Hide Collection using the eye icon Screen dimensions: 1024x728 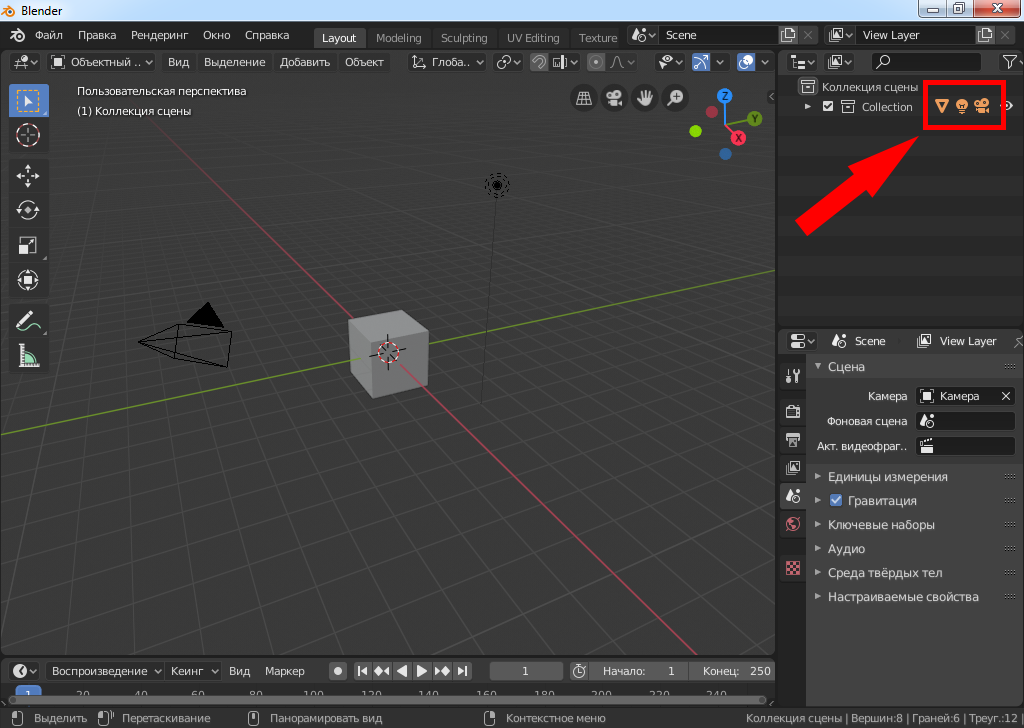[1008, 107]
